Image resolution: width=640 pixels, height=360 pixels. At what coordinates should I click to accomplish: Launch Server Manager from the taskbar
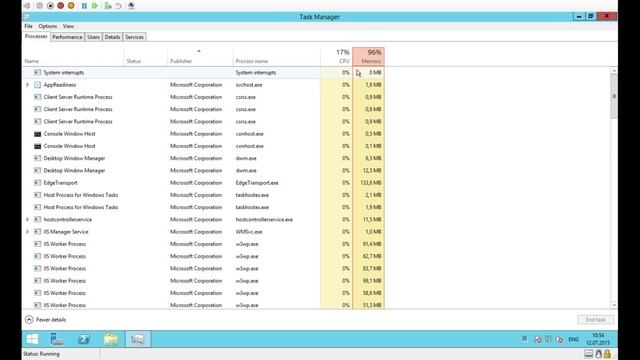click(x=57, y=339)
